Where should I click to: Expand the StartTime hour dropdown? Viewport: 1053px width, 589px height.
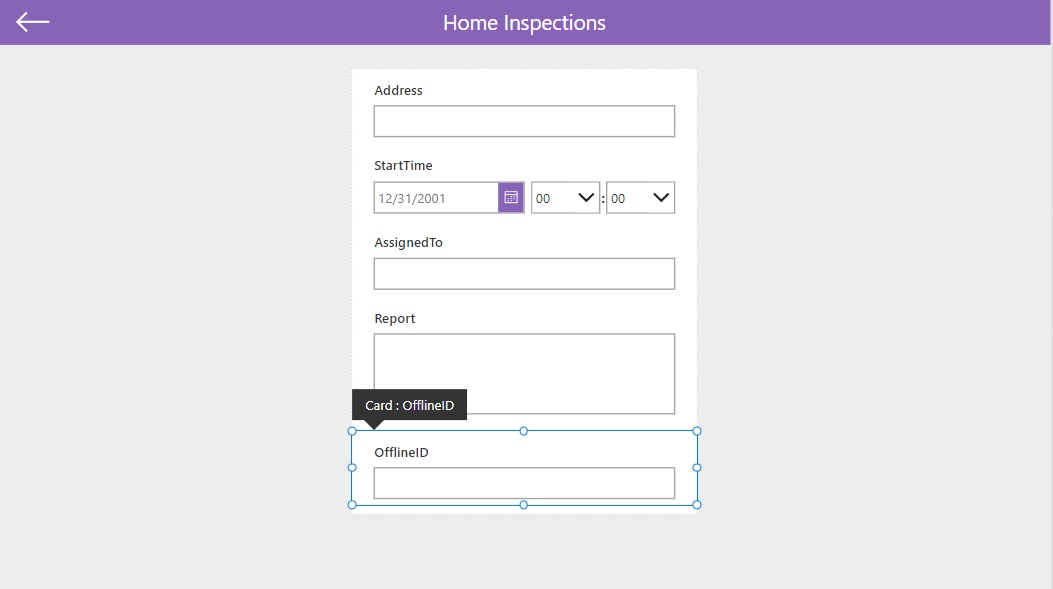565,197
